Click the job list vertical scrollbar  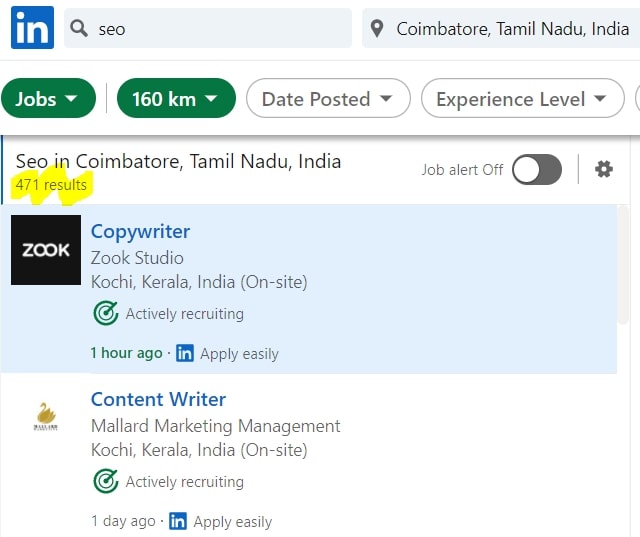pos(623,270)
